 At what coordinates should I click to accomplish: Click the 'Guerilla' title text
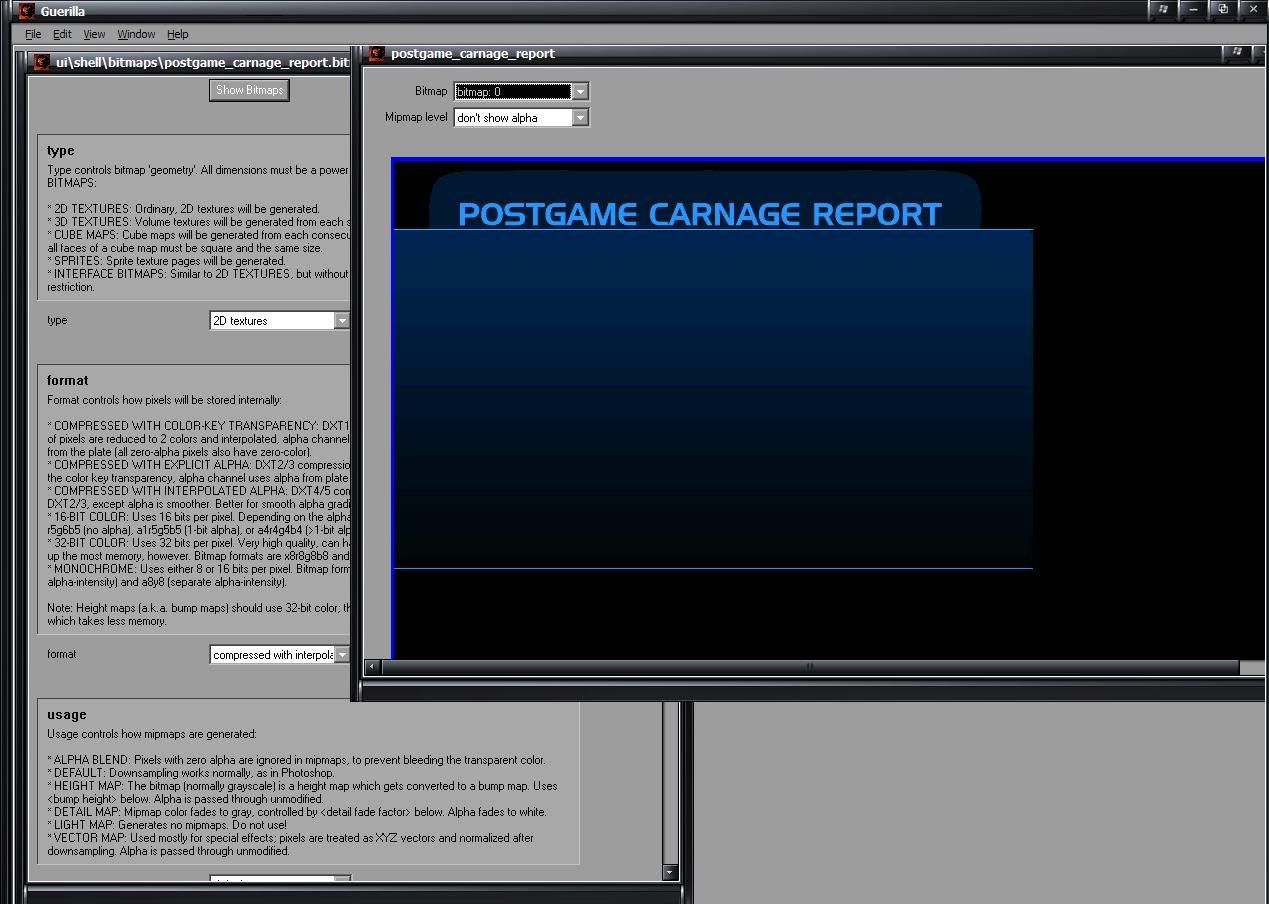pyautogui.click(x=63, y=11)
